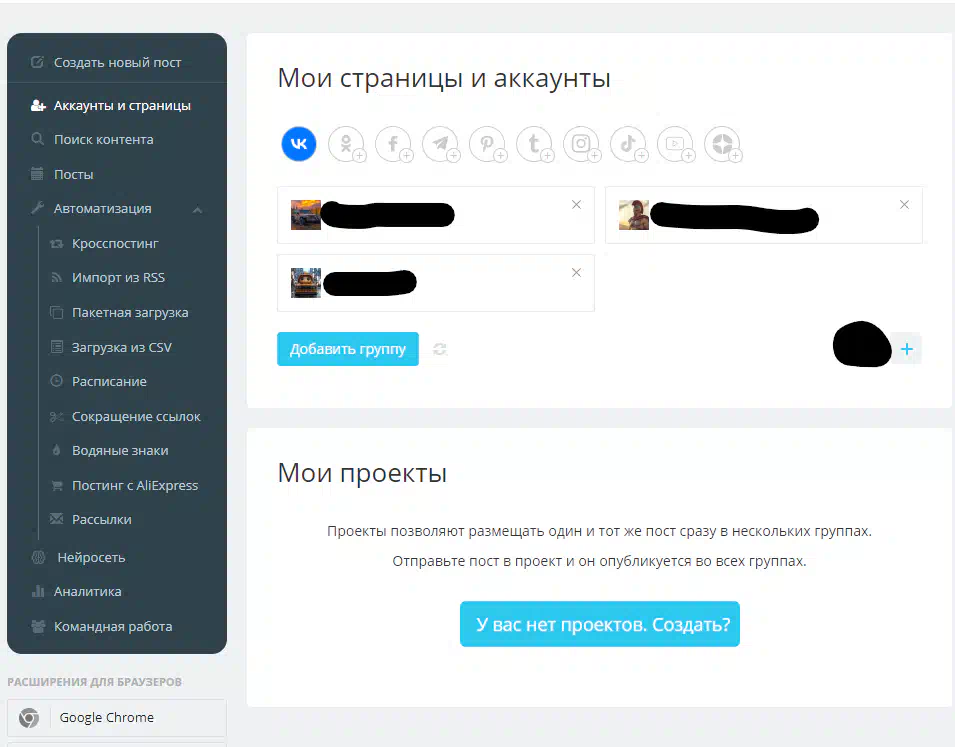Click the RSS icon beside Импорт из RSS
955x747 pixels.
[x=56, y=278]
